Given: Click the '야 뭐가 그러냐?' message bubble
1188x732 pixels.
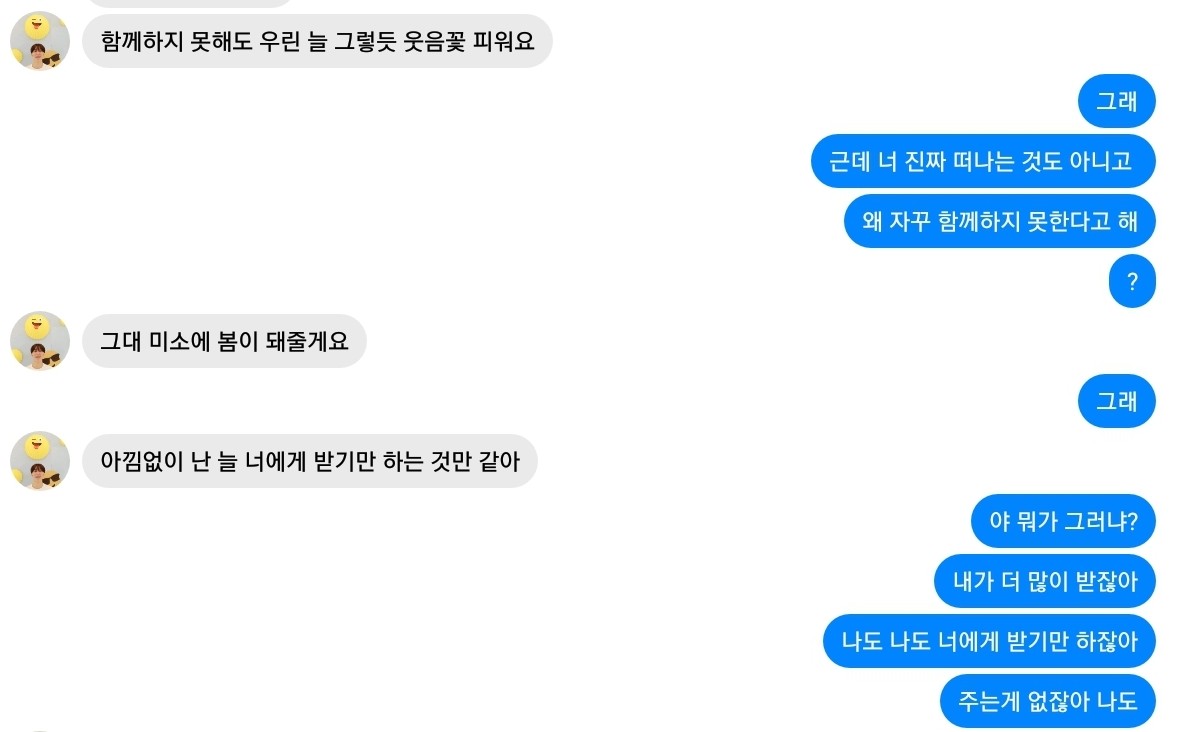Looking at the screenshot, I should [1063, 521].
